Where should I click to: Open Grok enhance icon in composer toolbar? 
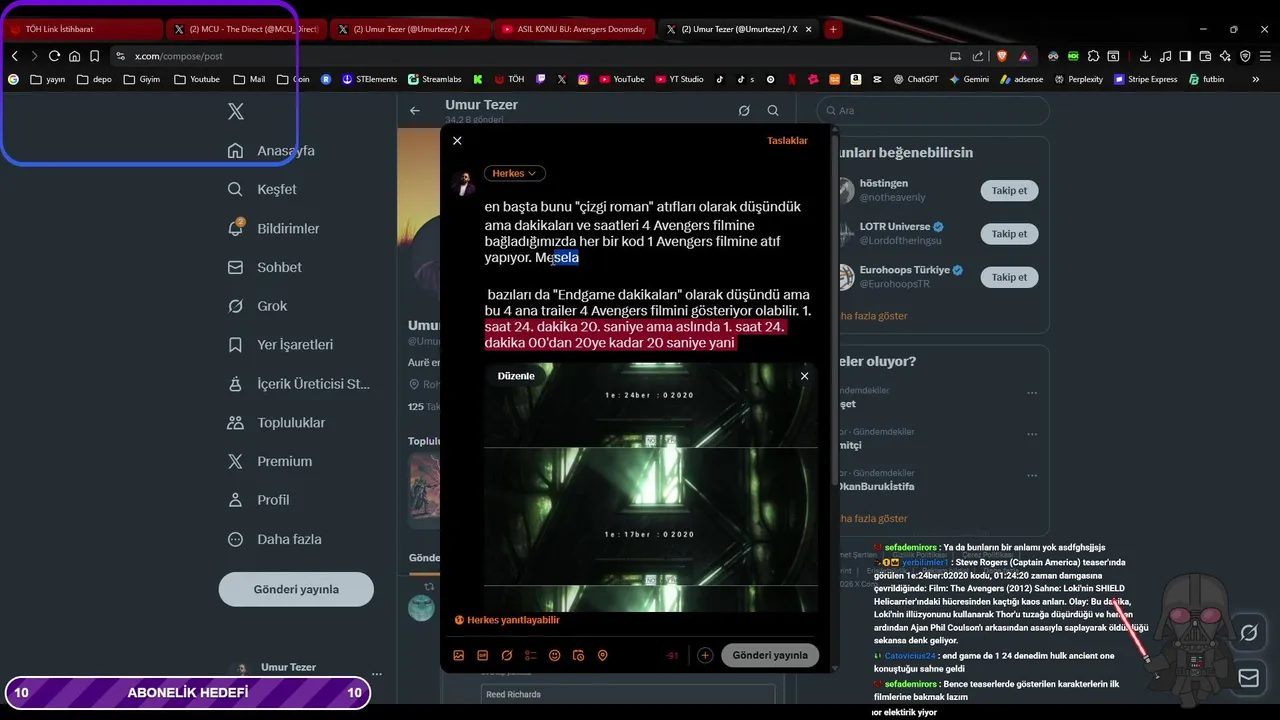pyautogui.click(x=507, y=655)
